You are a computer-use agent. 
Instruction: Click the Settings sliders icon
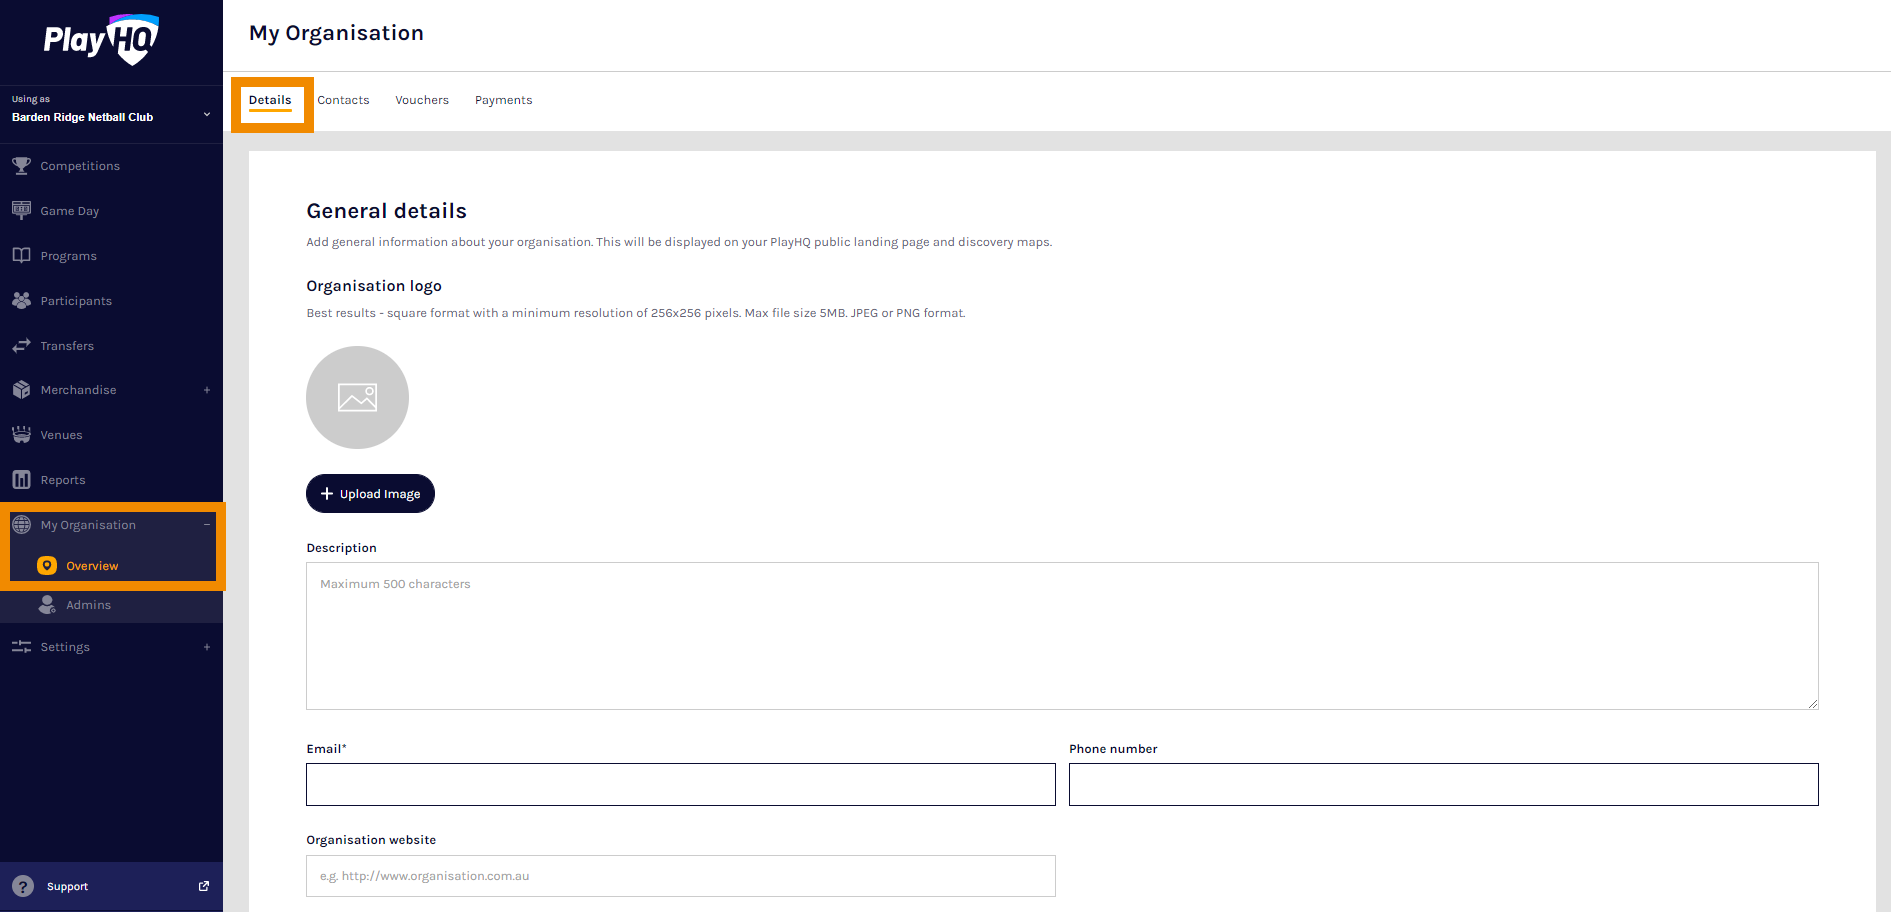[21, 647]
